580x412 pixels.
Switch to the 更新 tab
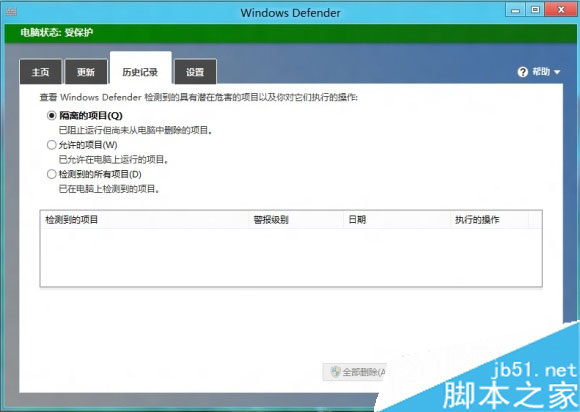tap(86, 72)
